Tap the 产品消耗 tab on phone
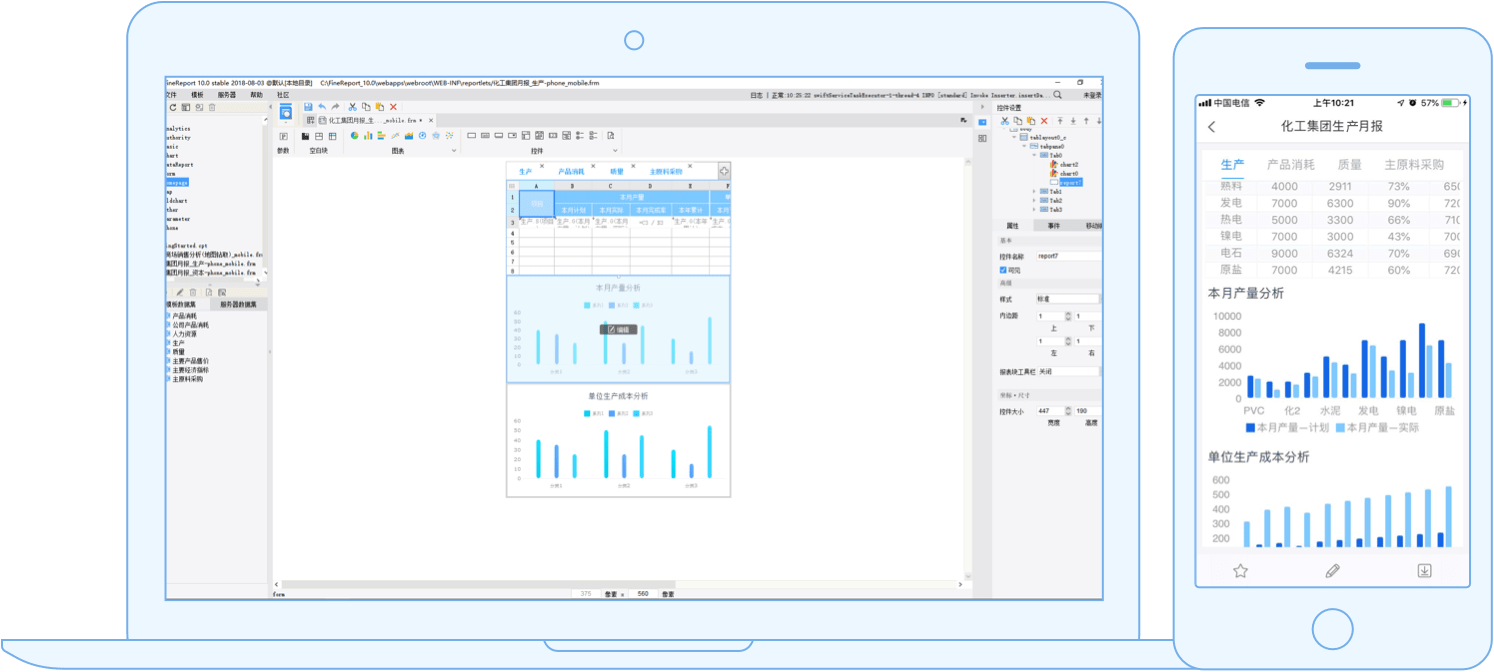Image resolution: width=1494 pixels, height=672 pixels. click(x=1290, y=165)
